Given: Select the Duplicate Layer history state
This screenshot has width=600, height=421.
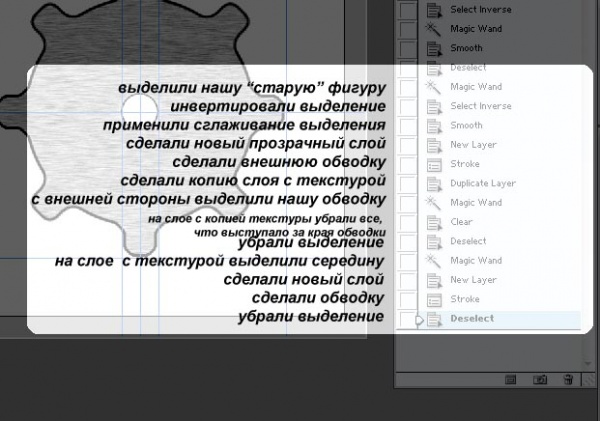Looking at the screenshot, I should pyautogui.click(x=482, y=184).
